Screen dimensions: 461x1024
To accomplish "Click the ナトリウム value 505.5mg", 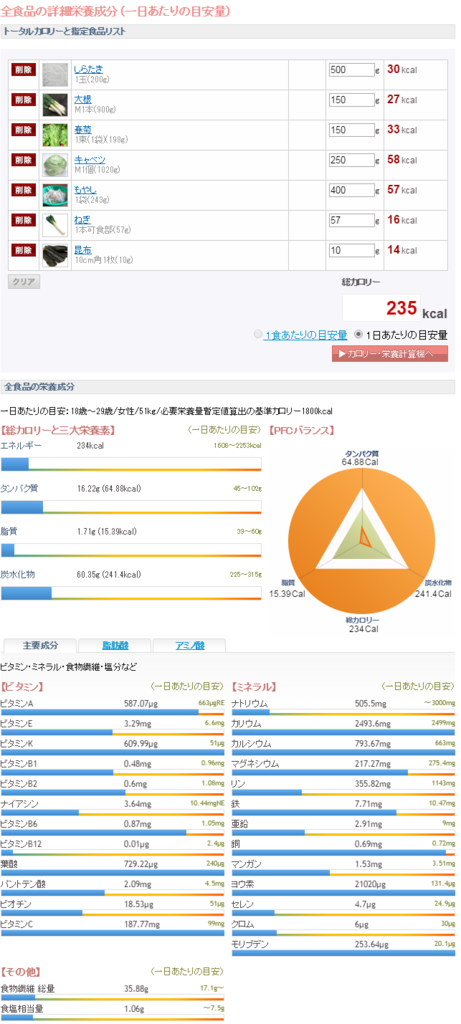I will pyautogui.click(x=372, y=703).
